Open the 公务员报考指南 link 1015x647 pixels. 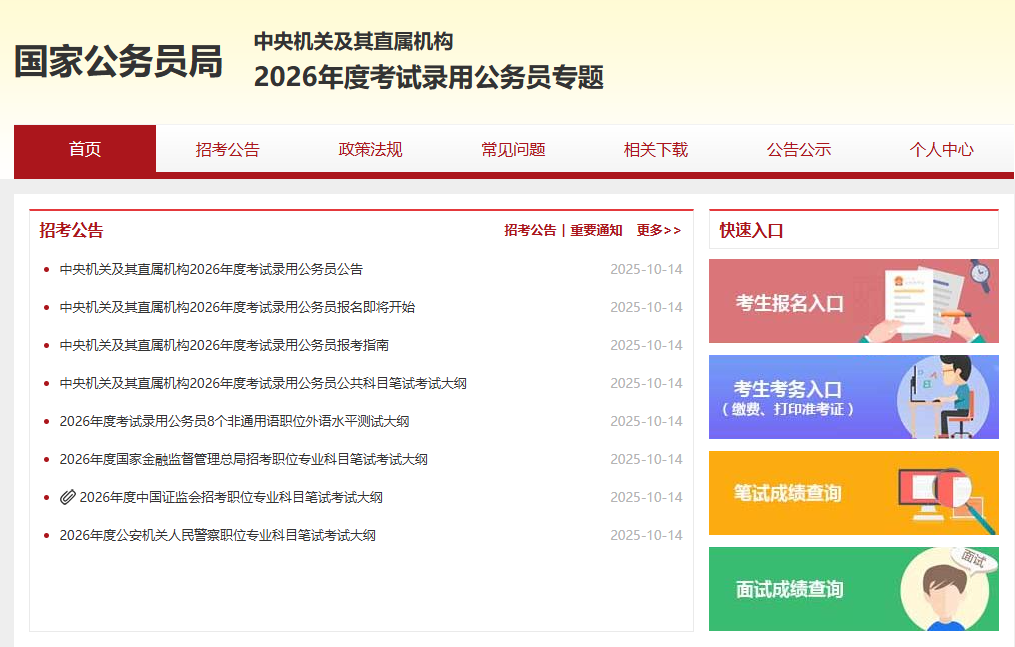point(224,345)
